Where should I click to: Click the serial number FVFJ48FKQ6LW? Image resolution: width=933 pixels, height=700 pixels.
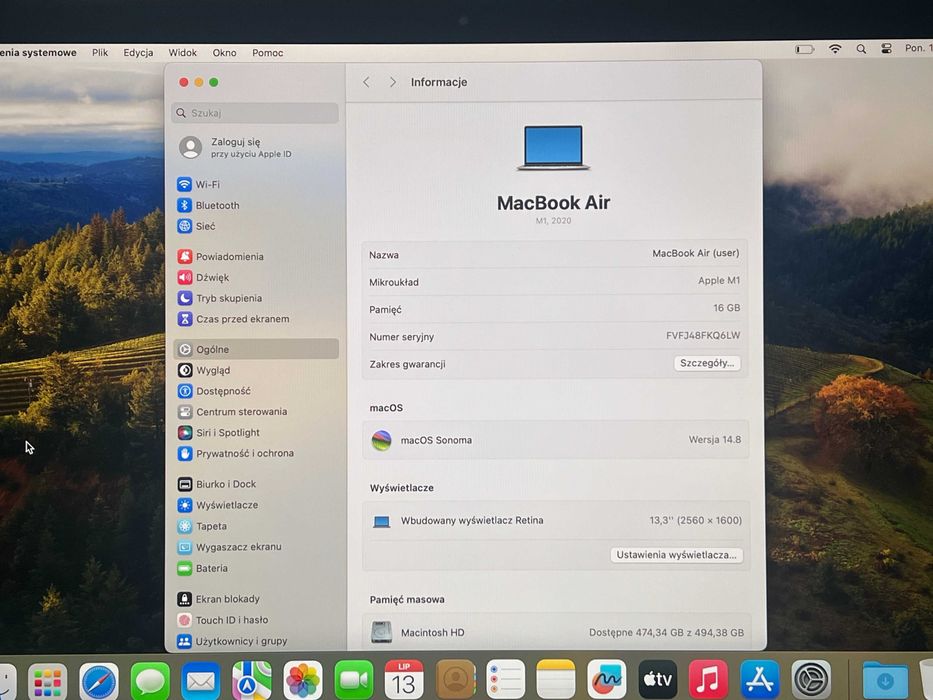coord(703,335)
